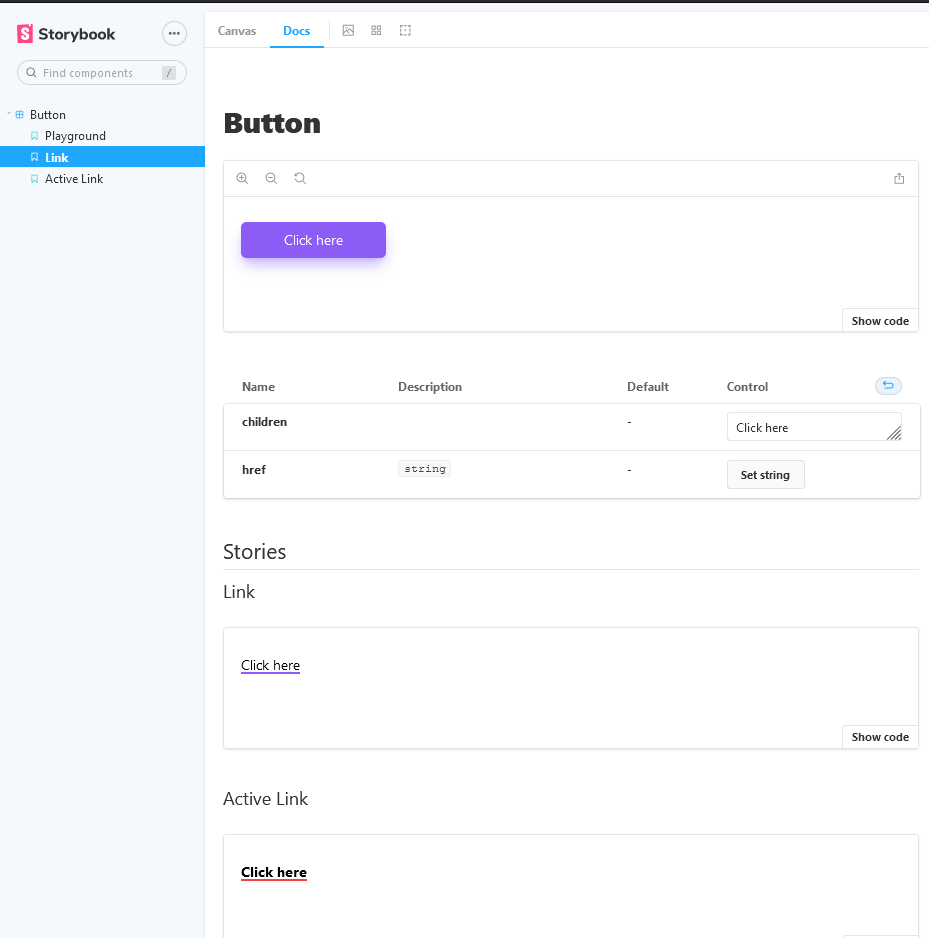Click the Storybook logo
Image resolution: width=929 pixels, height=938 pixels.
[x=65, y=33]
